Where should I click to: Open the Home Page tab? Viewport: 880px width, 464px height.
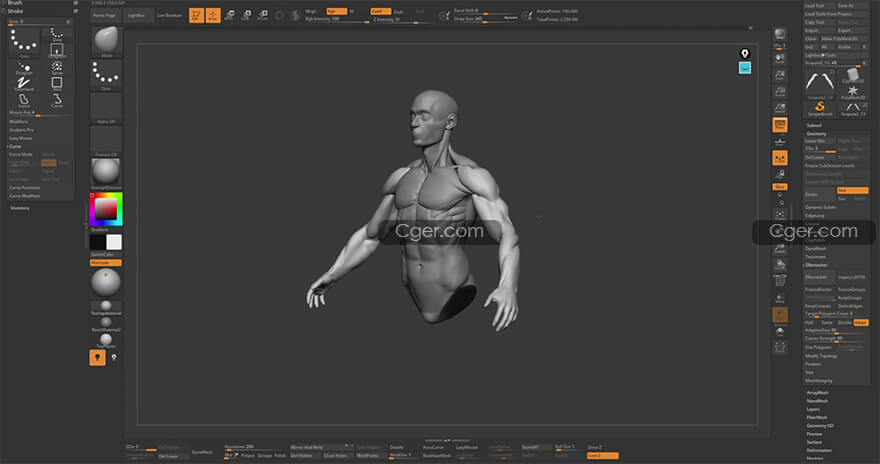click(x=104, y=15)
